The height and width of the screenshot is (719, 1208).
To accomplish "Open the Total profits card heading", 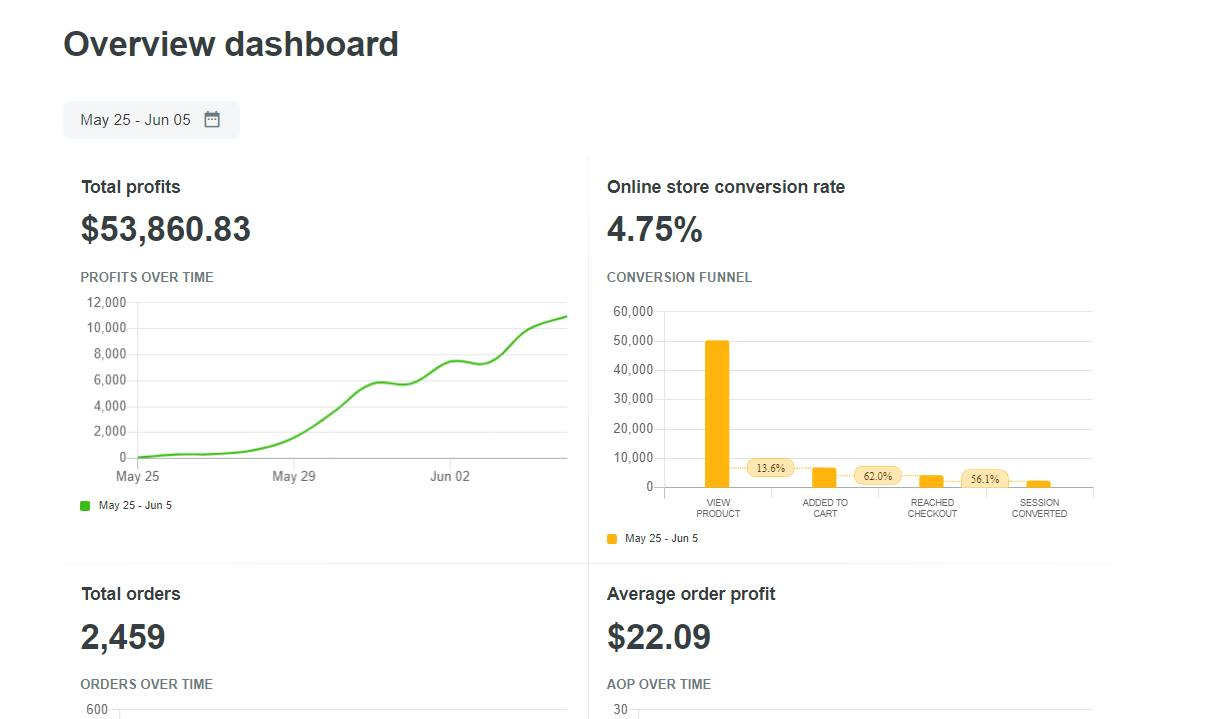I will point(131,187).
